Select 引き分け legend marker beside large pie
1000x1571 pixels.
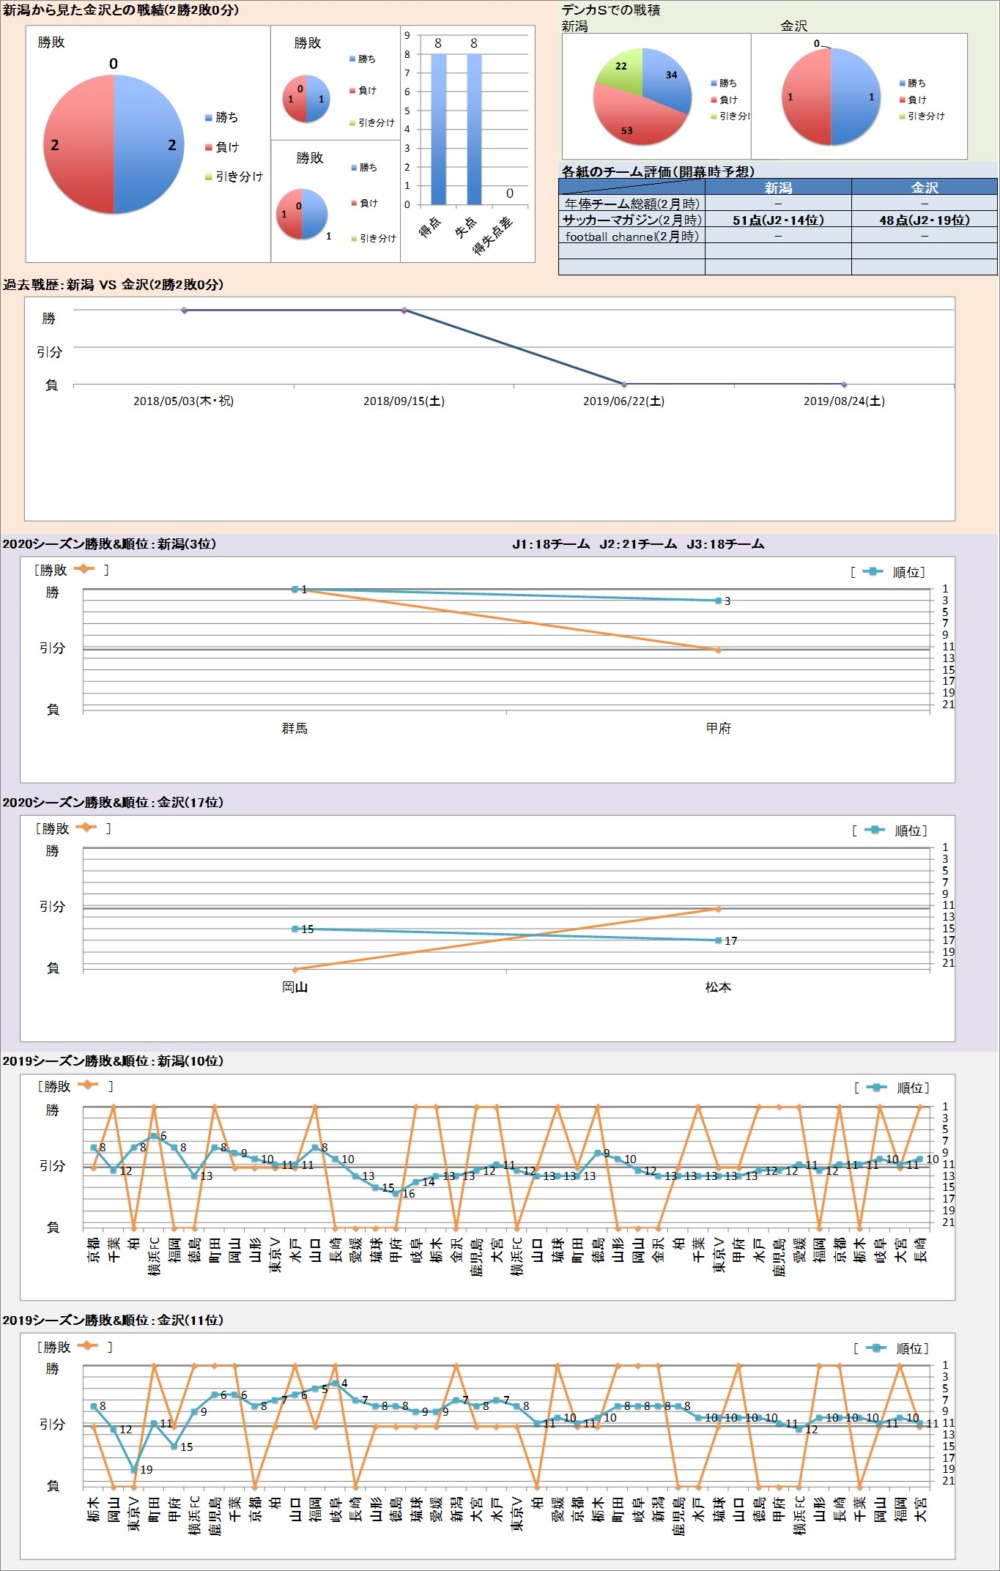[x=208, y=177]
